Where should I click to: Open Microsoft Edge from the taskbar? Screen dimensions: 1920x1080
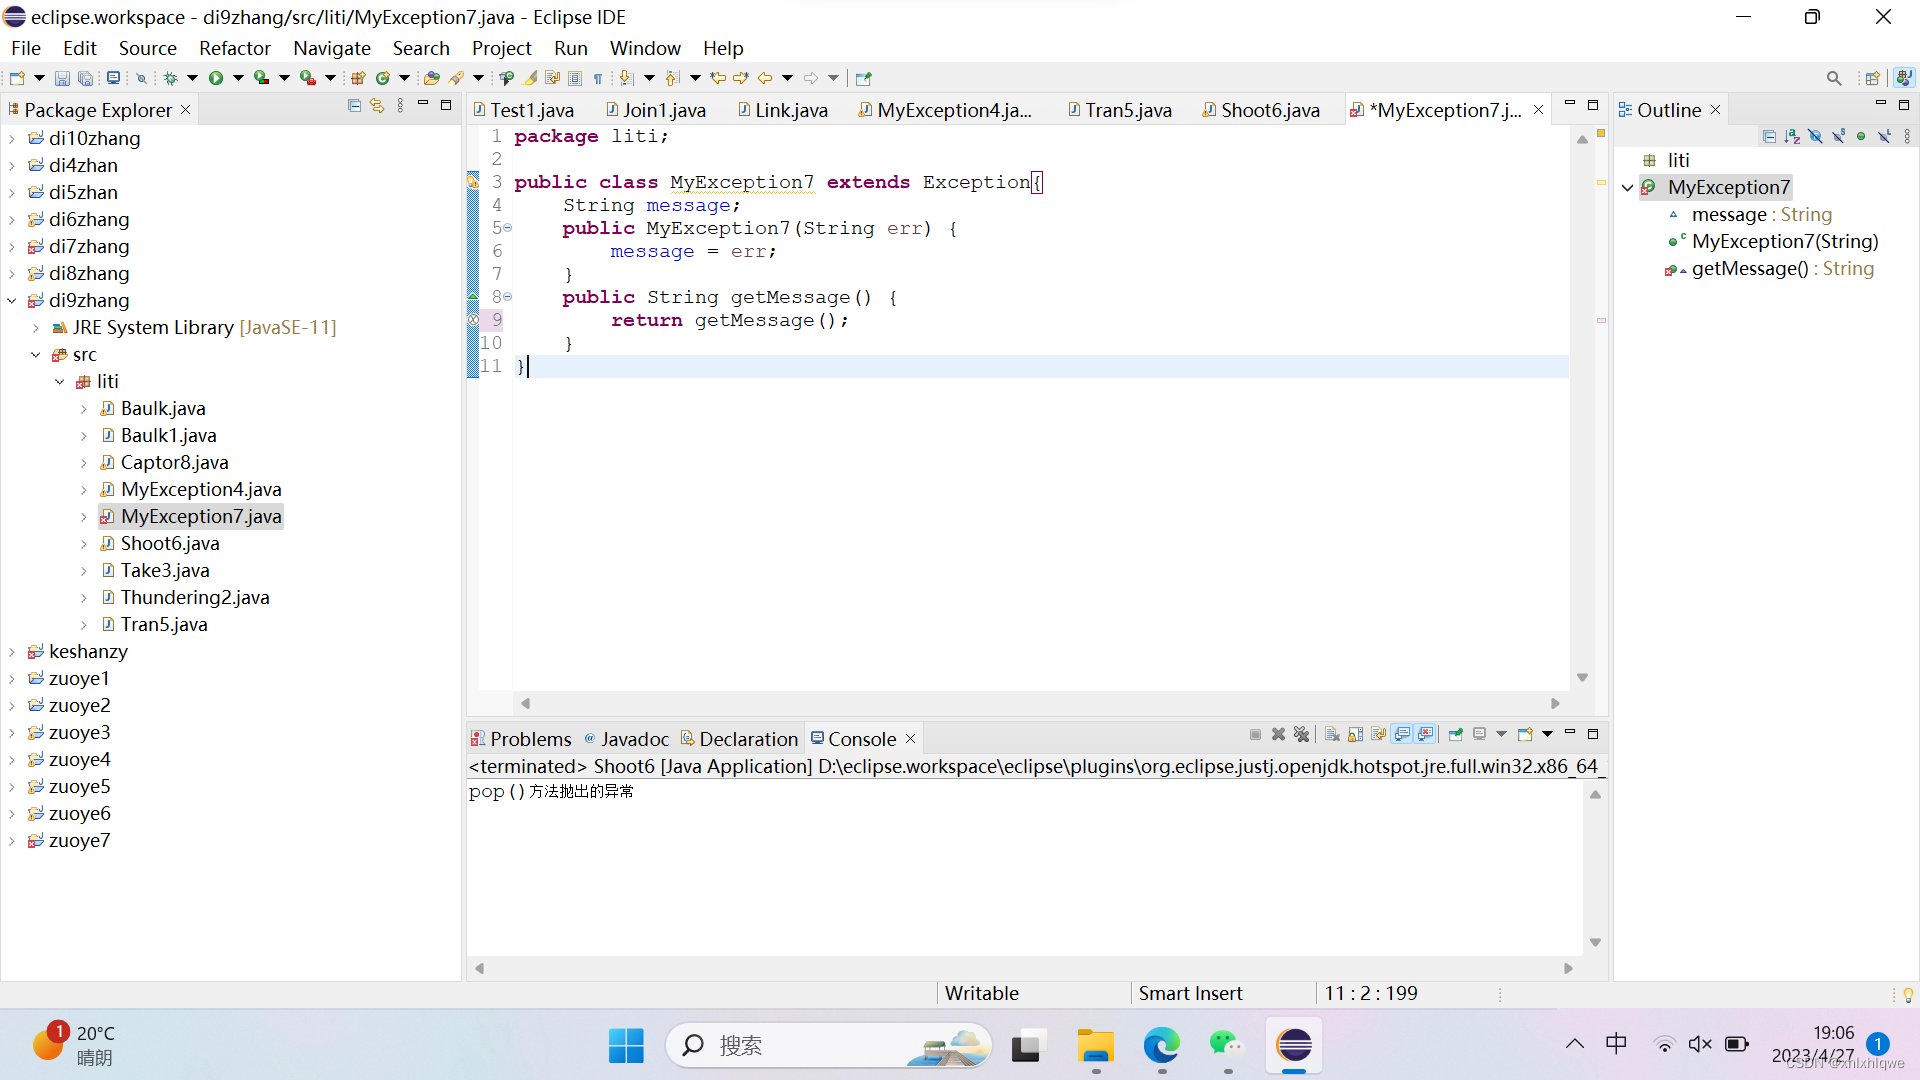(x=1161, y=1046)
